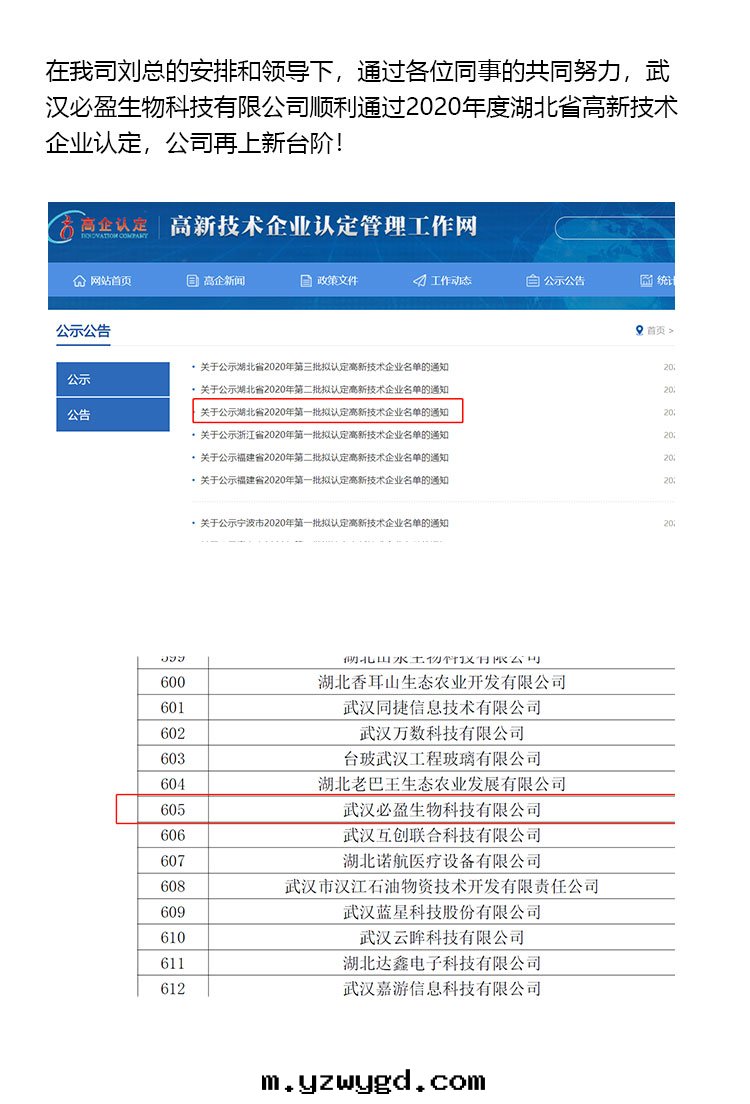
Task: Click the home icon beside 网站首页
Action: click(x=79, y=281)
